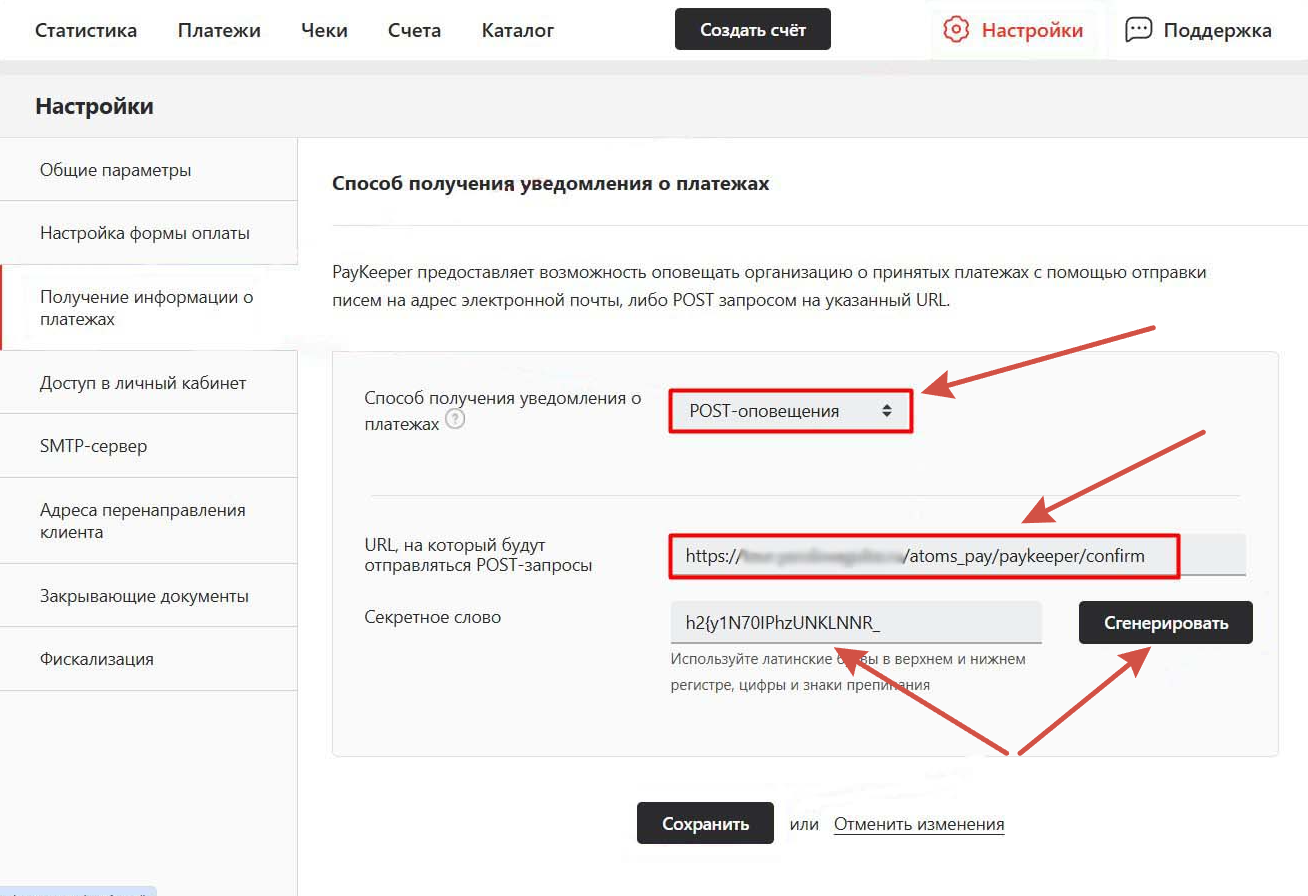This screenshot has height=896, width=1308.
Task: Go to the SMTP-сервер settings
Action: tap(149, 446)
